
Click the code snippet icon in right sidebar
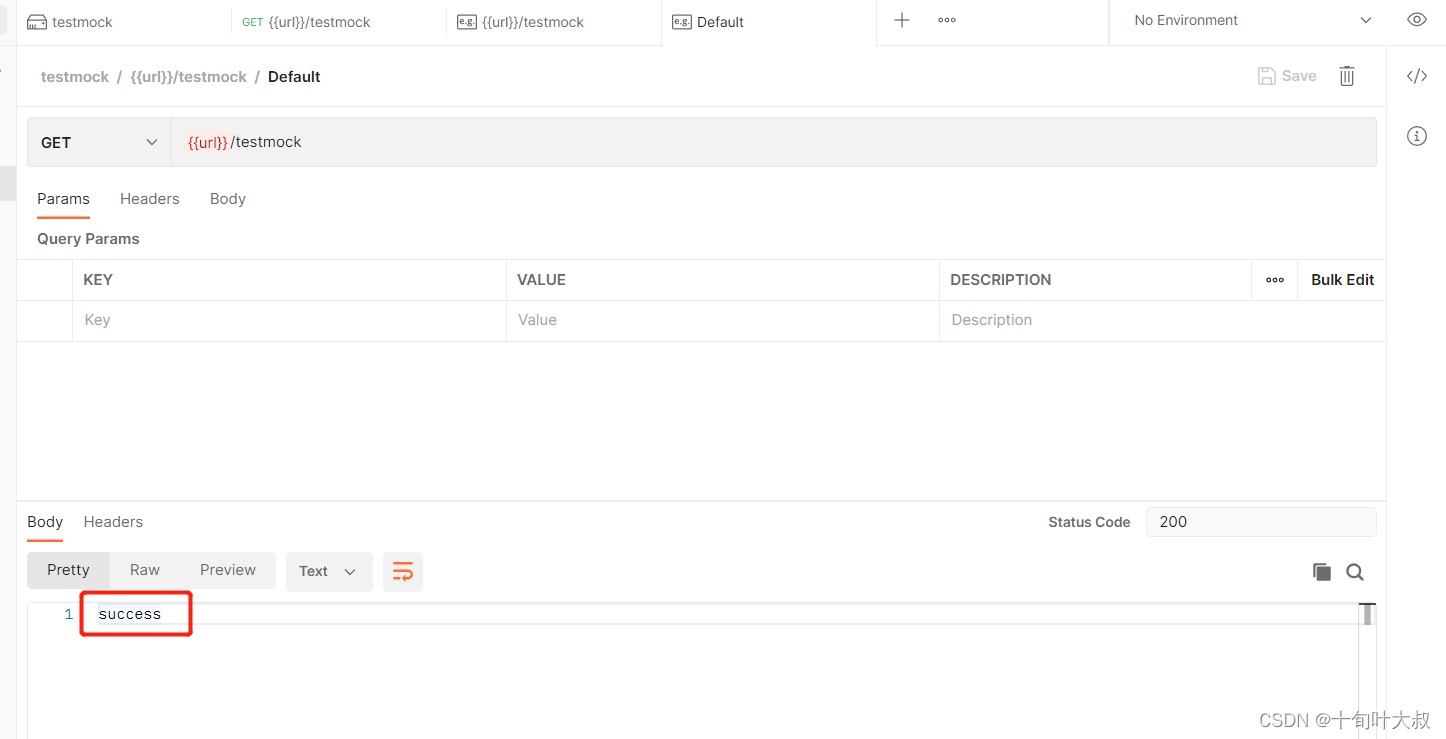pos(1416,77)
